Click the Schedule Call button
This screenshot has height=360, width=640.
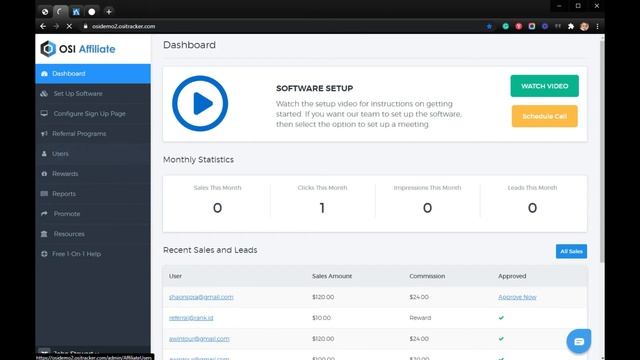[544, 116]
